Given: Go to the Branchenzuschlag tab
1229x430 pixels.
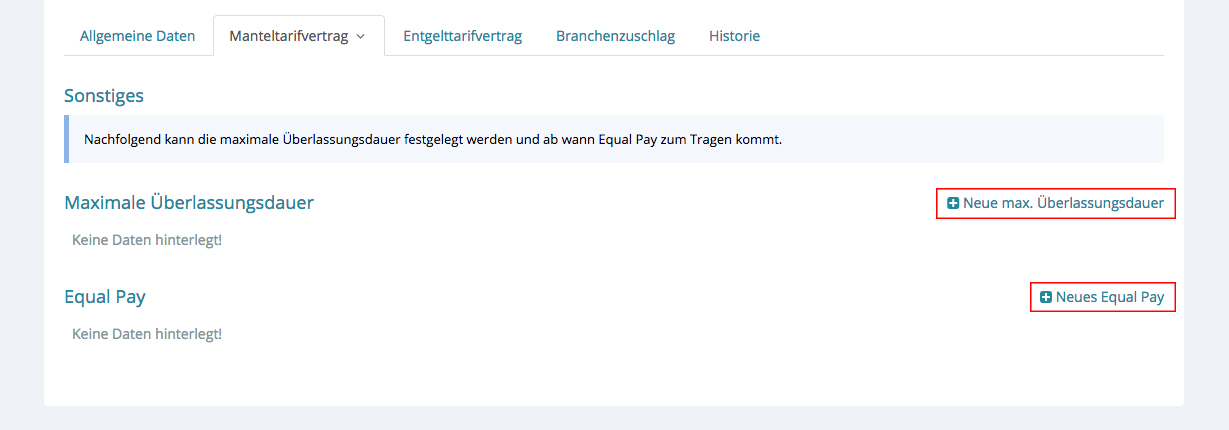Looking at the screenshot, I should [615, 36].
